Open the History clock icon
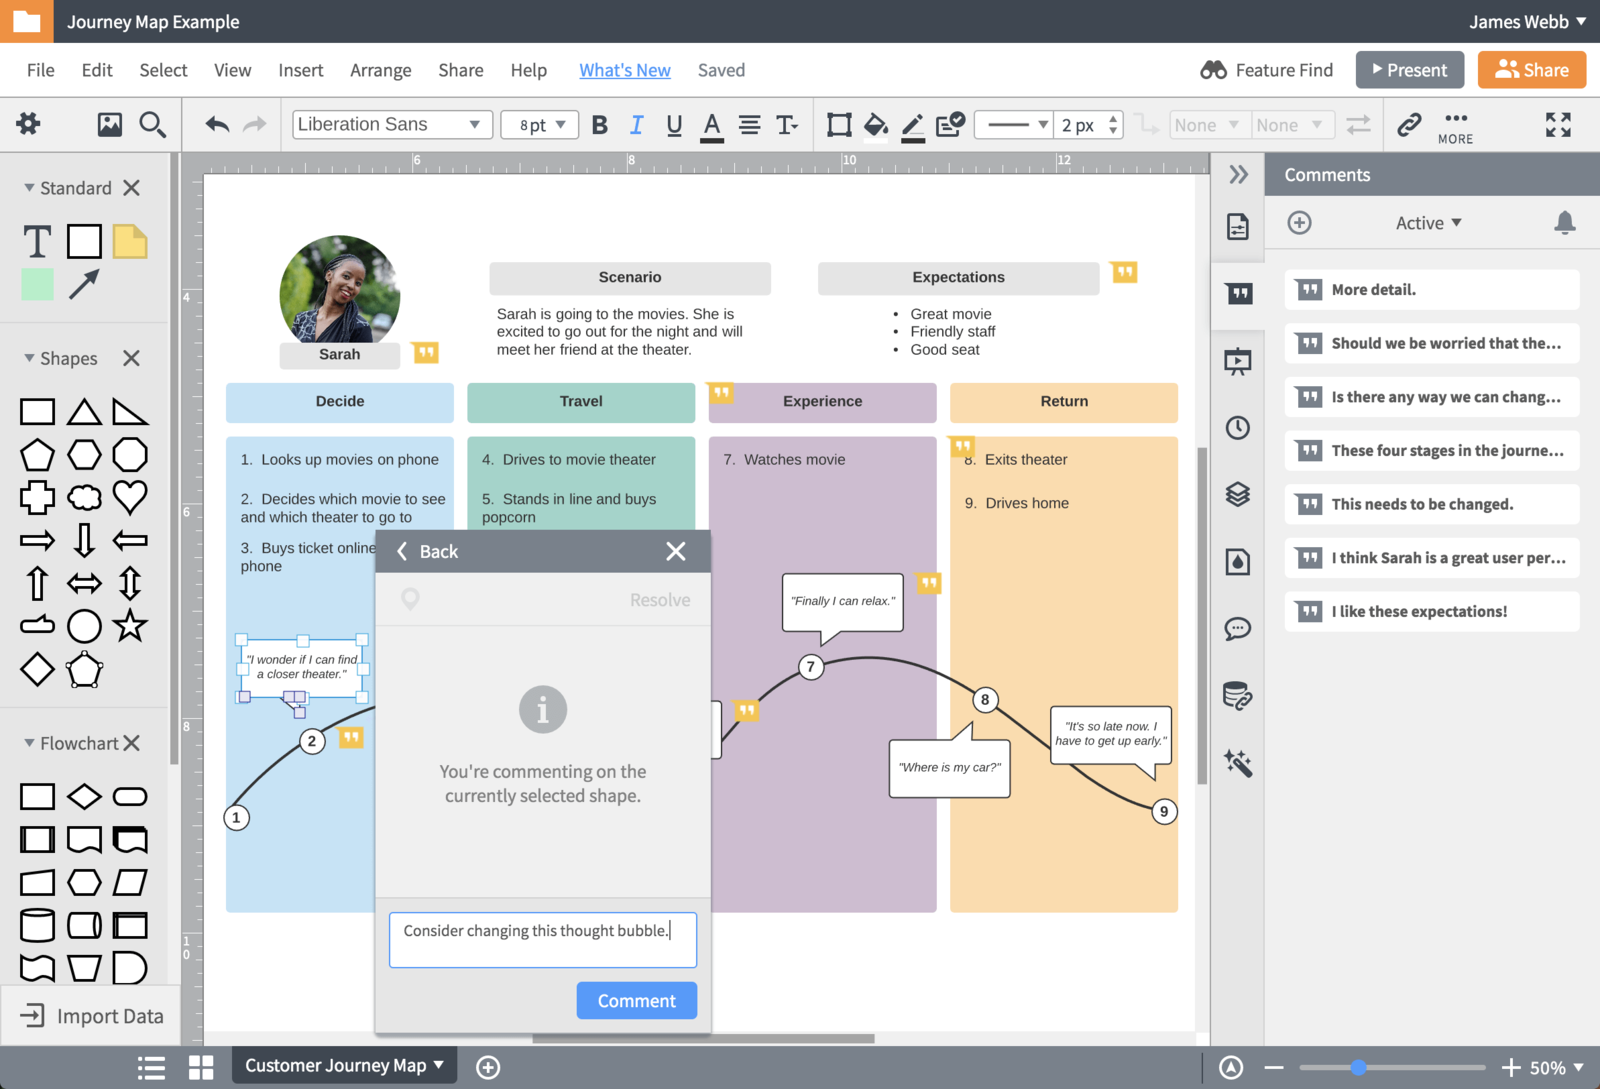This screenshot has width=1600, height=1089. click(1238, 428)
